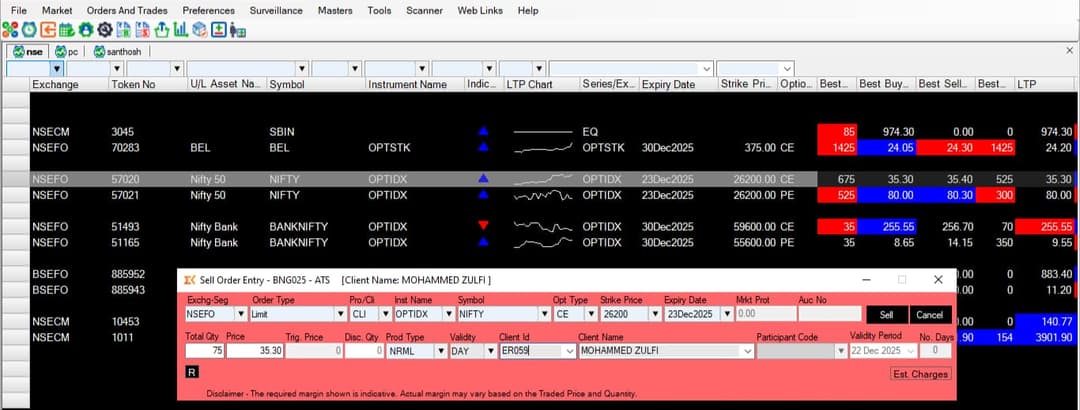
Task: Click the Price field showing 35.30
Action: tap(256, 351)
